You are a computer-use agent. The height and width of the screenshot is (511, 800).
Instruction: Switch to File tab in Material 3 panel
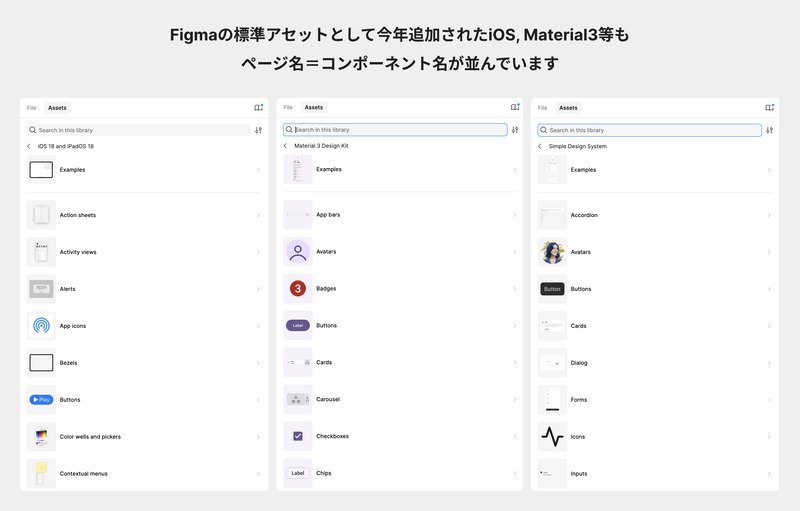coord(288,107)
